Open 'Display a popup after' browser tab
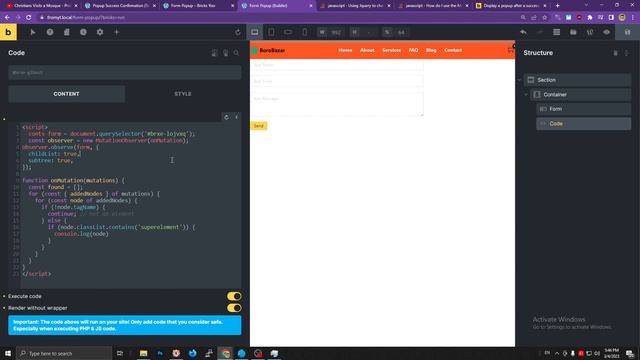The height and width of the screenshot is (360, 640). (511, 6)
